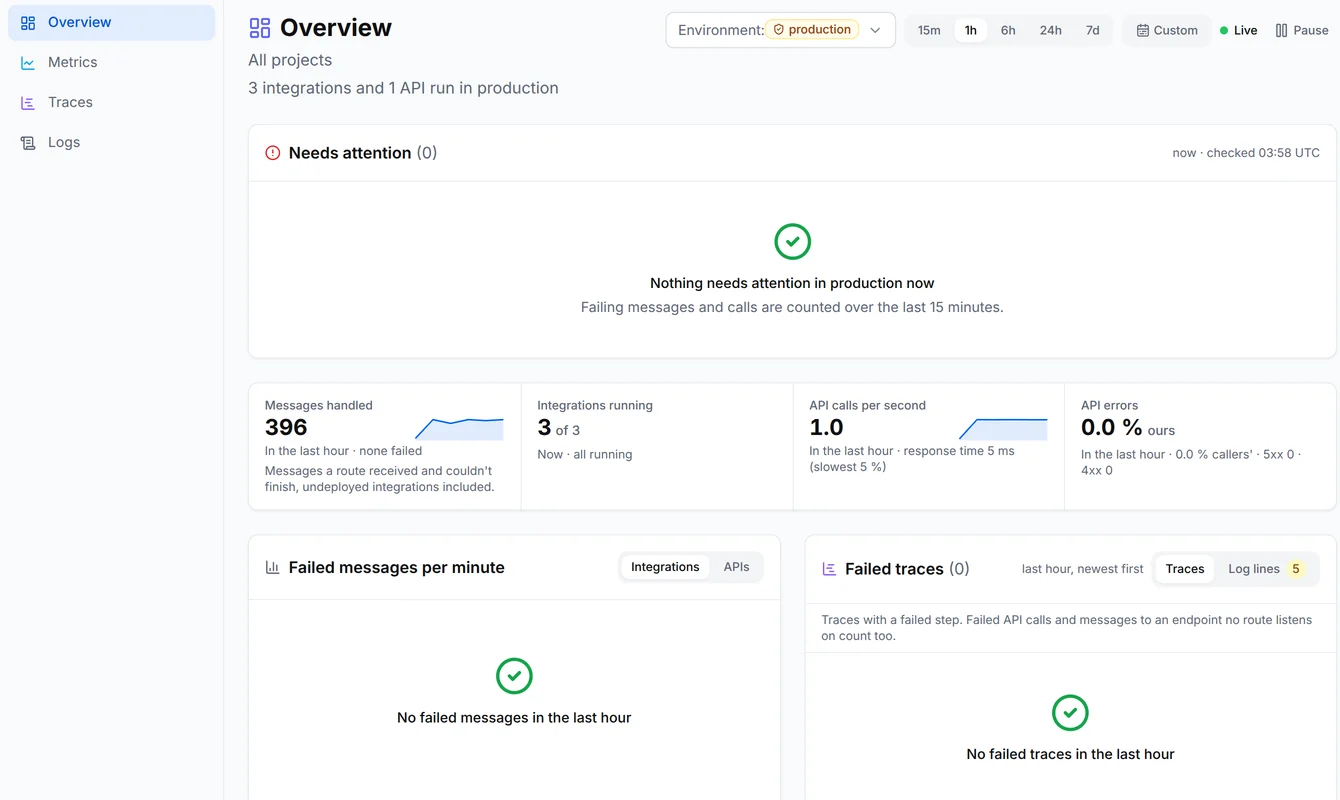Pause live updates with Pause button
The height and width of the screenshot is (800, 1340).
pos(1302,30)
